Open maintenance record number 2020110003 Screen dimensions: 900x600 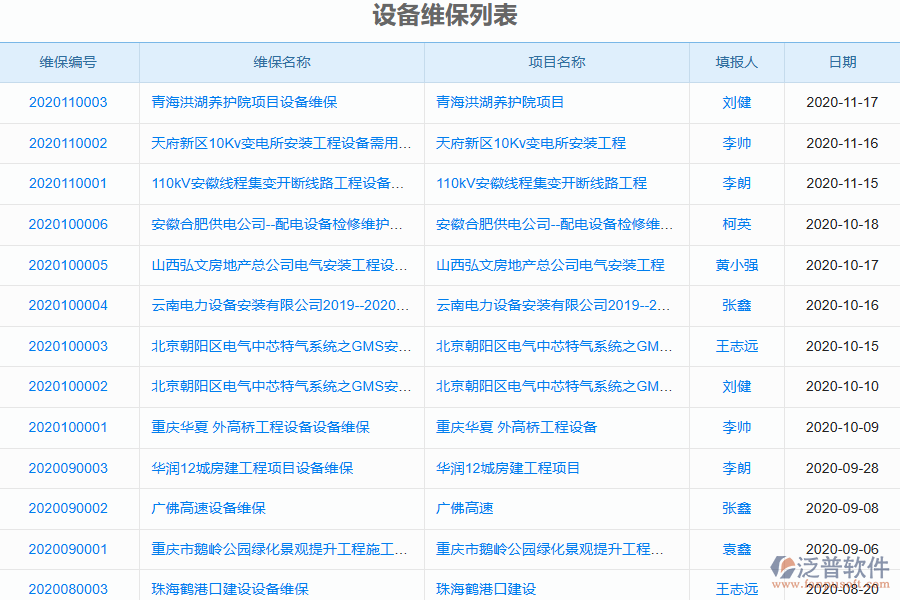(x=65, y=102)
